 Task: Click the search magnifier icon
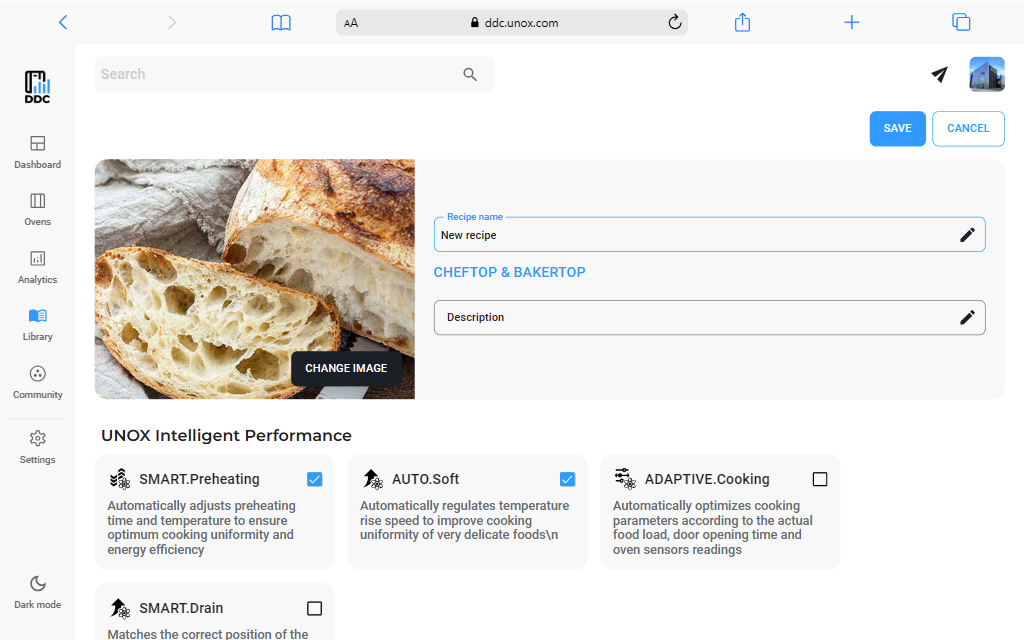pos(470,75)
